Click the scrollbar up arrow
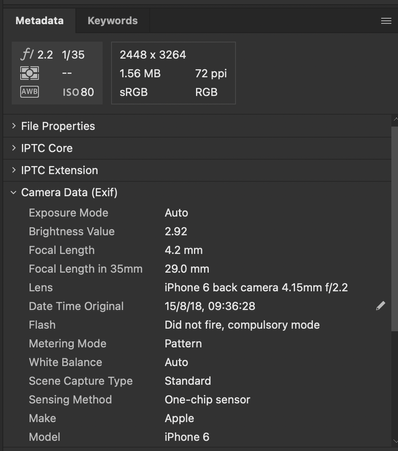Viewport: 398px width, 451px height. (395, 119)
